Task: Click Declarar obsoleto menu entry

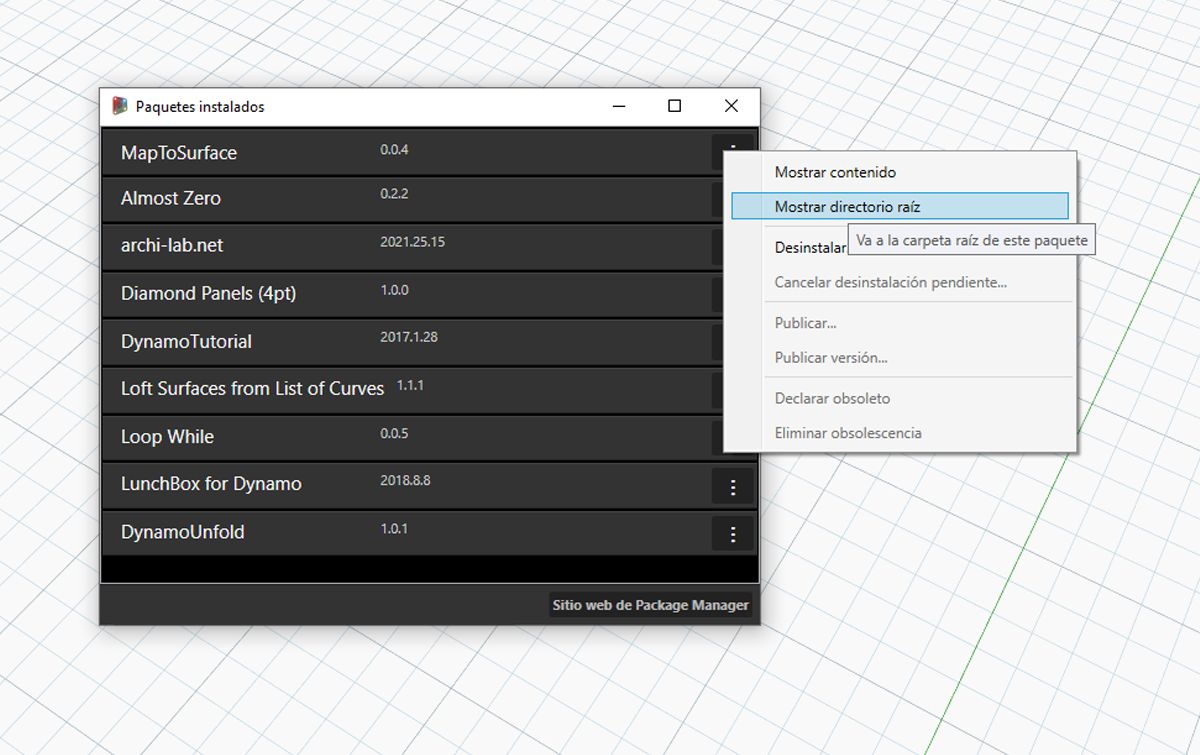Action: pos(900,398)
